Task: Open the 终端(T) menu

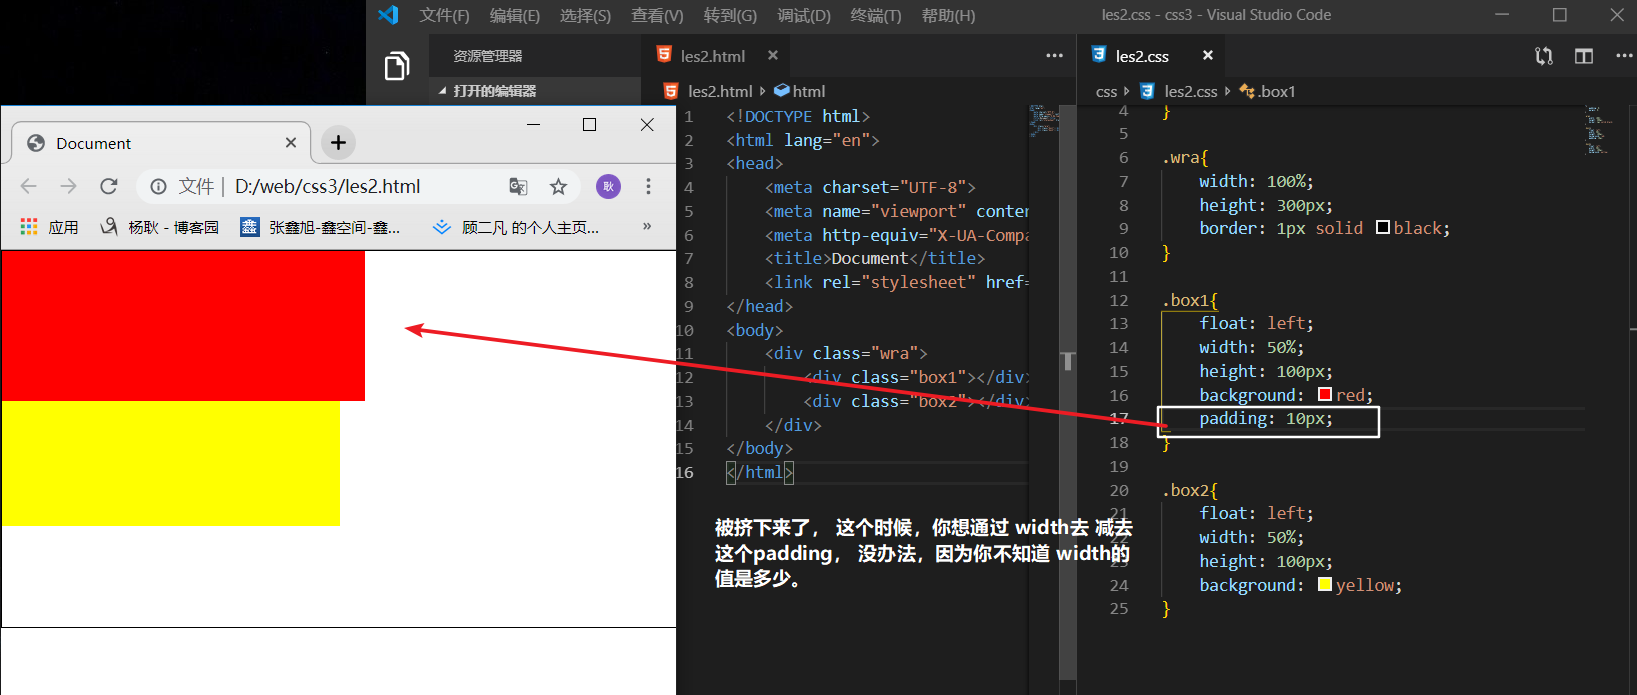Action: 875,15
